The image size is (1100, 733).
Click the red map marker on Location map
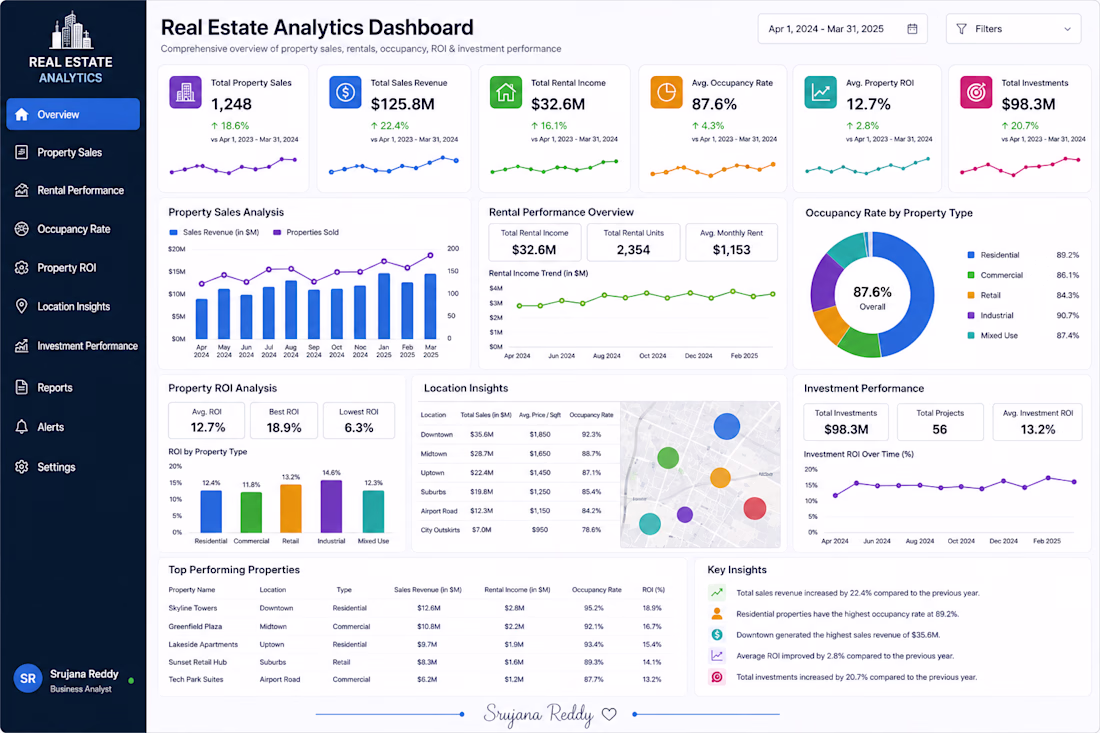coord(755,508)
